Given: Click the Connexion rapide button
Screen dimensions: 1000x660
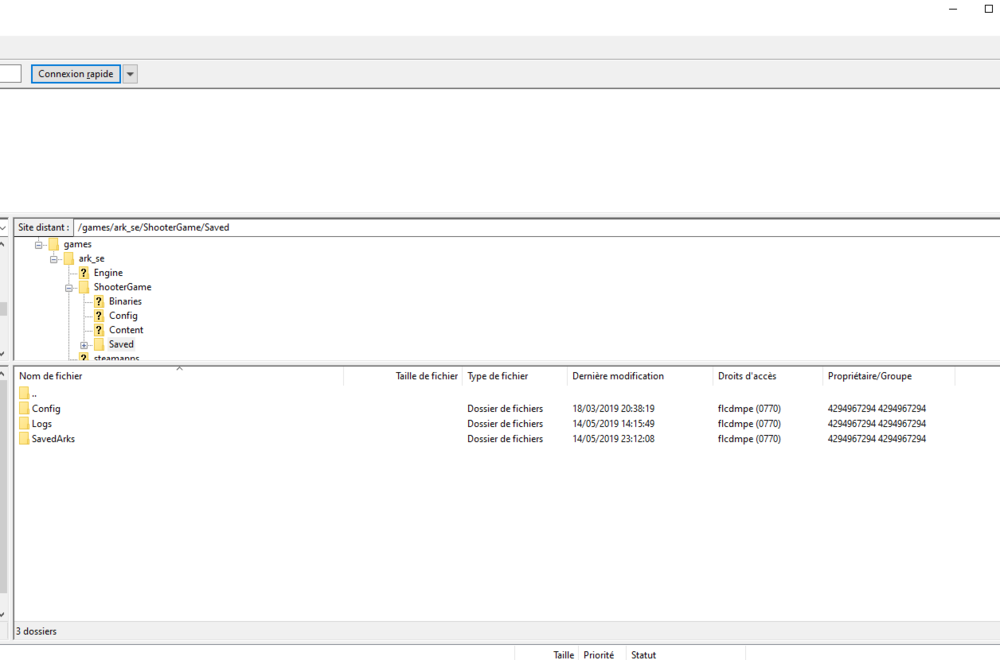Looking at the screenshot, I should pos(76,74).
